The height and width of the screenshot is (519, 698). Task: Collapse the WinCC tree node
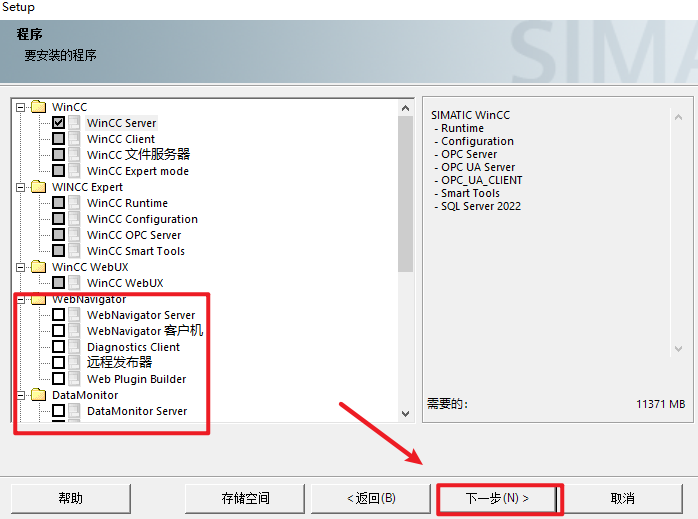coord(21,107)
